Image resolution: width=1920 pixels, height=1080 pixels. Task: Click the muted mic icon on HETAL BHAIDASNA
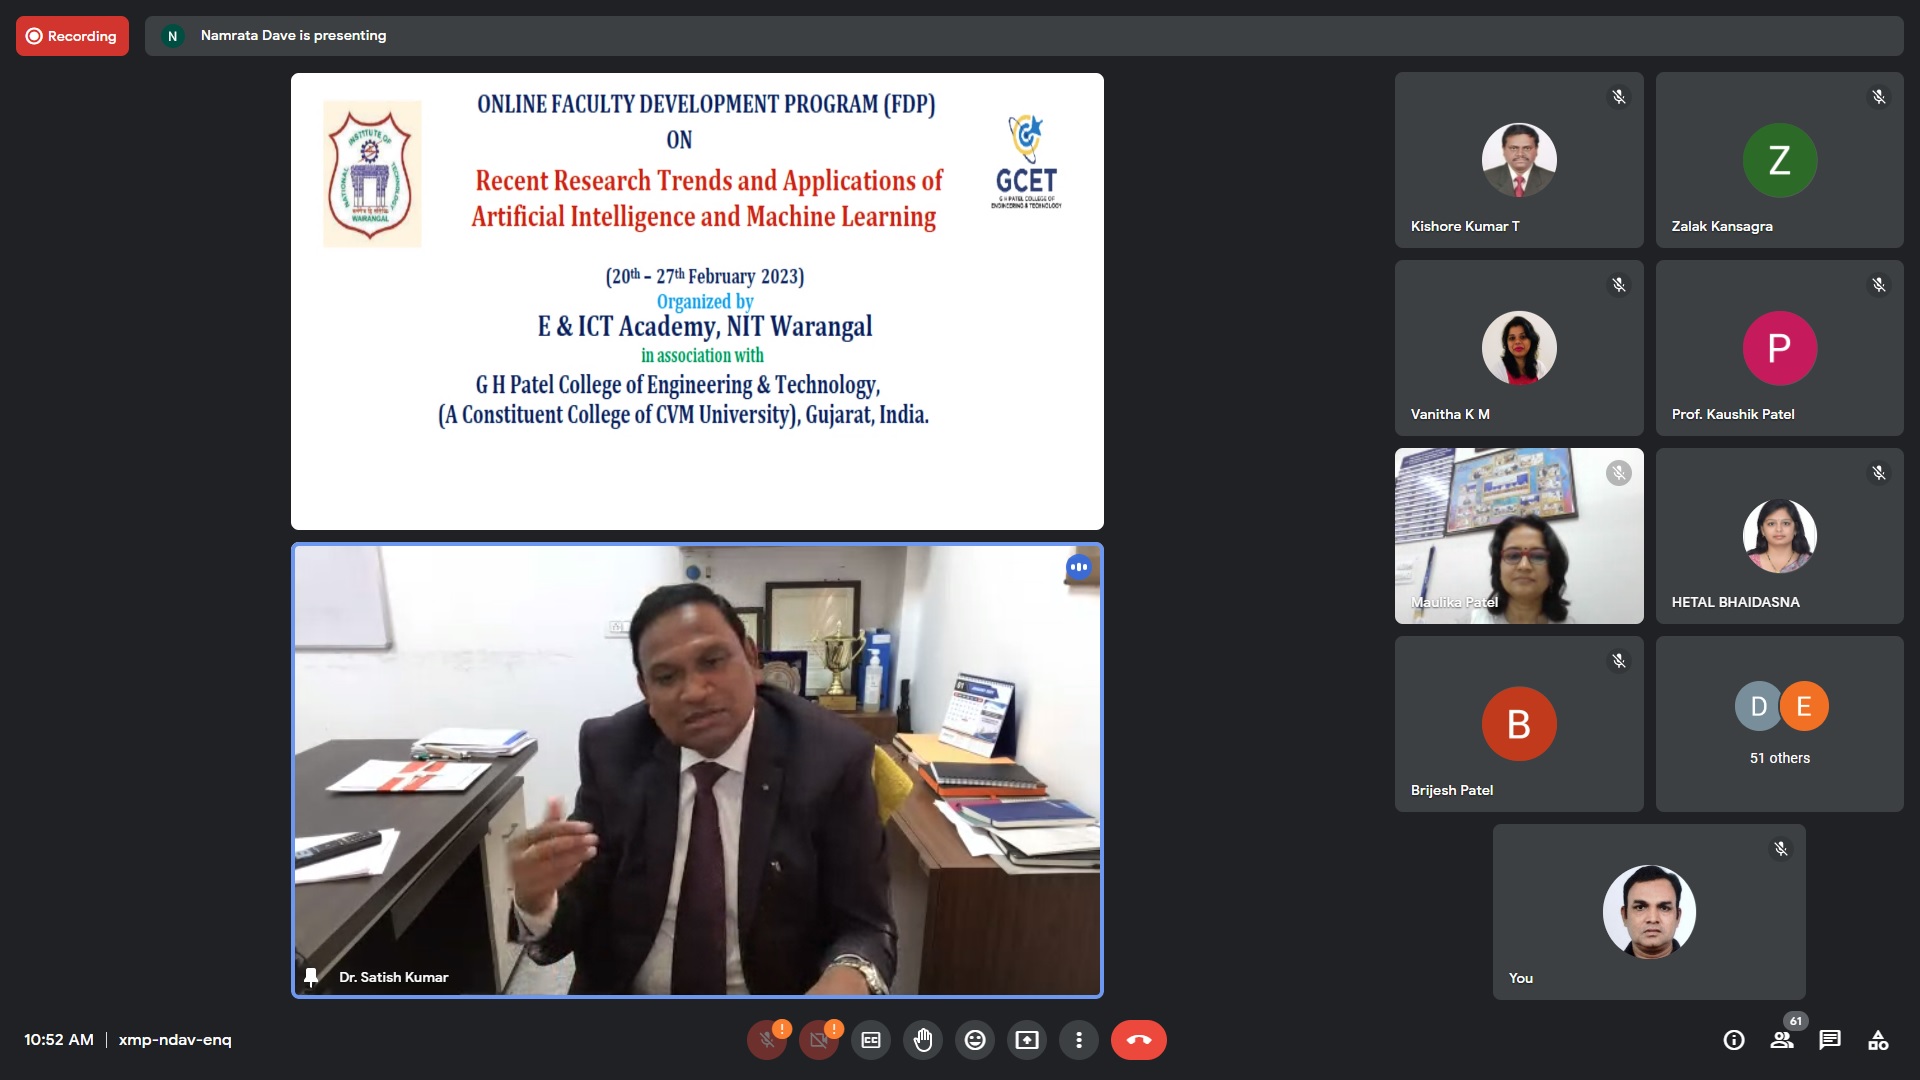point(1879,473)
